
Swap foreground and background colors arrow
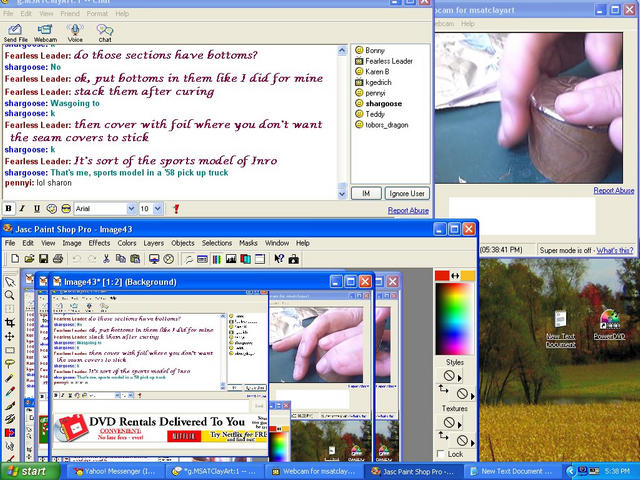tap(455, 276)
